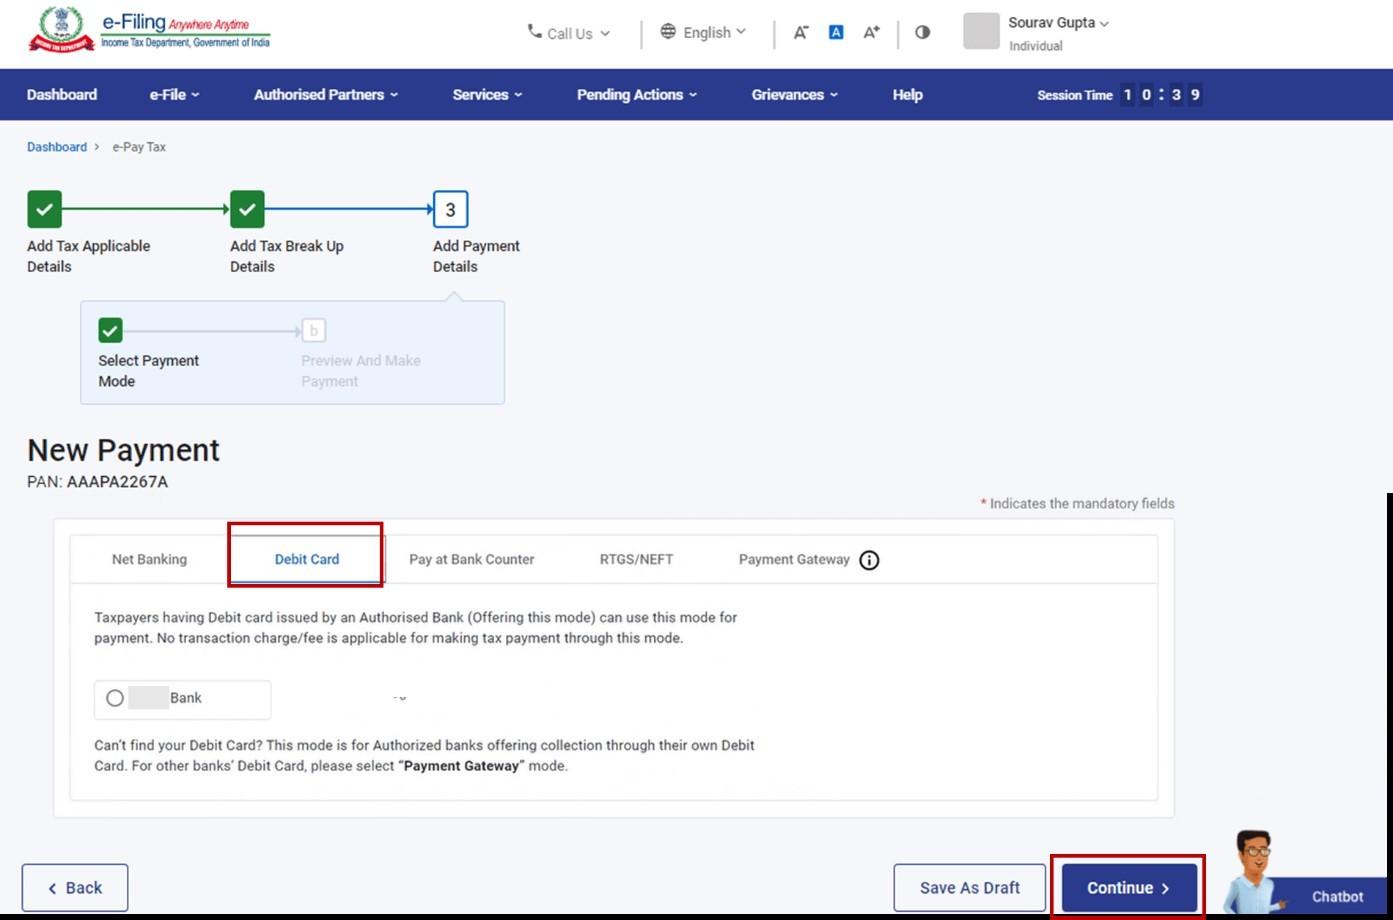Select the Bank radio button

[x=115, y=698]
